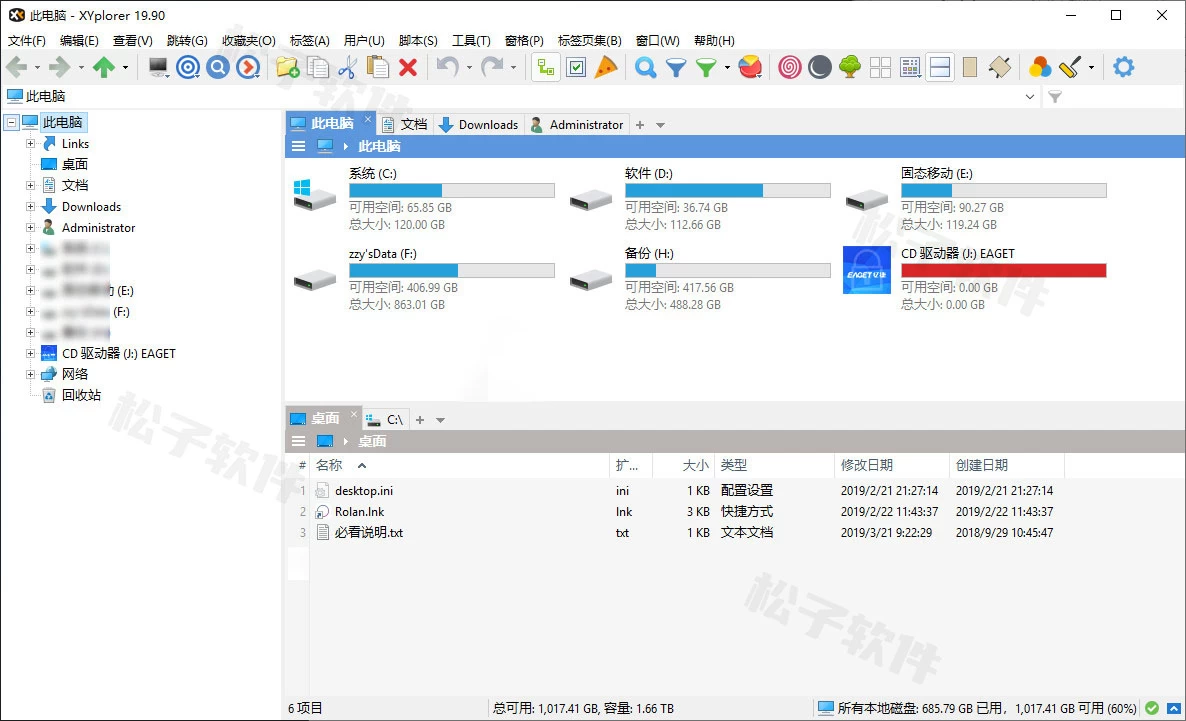Screen dimensions: 1186x721
Task: Switch to the C:\ tab
Action: tap(385, 419)
